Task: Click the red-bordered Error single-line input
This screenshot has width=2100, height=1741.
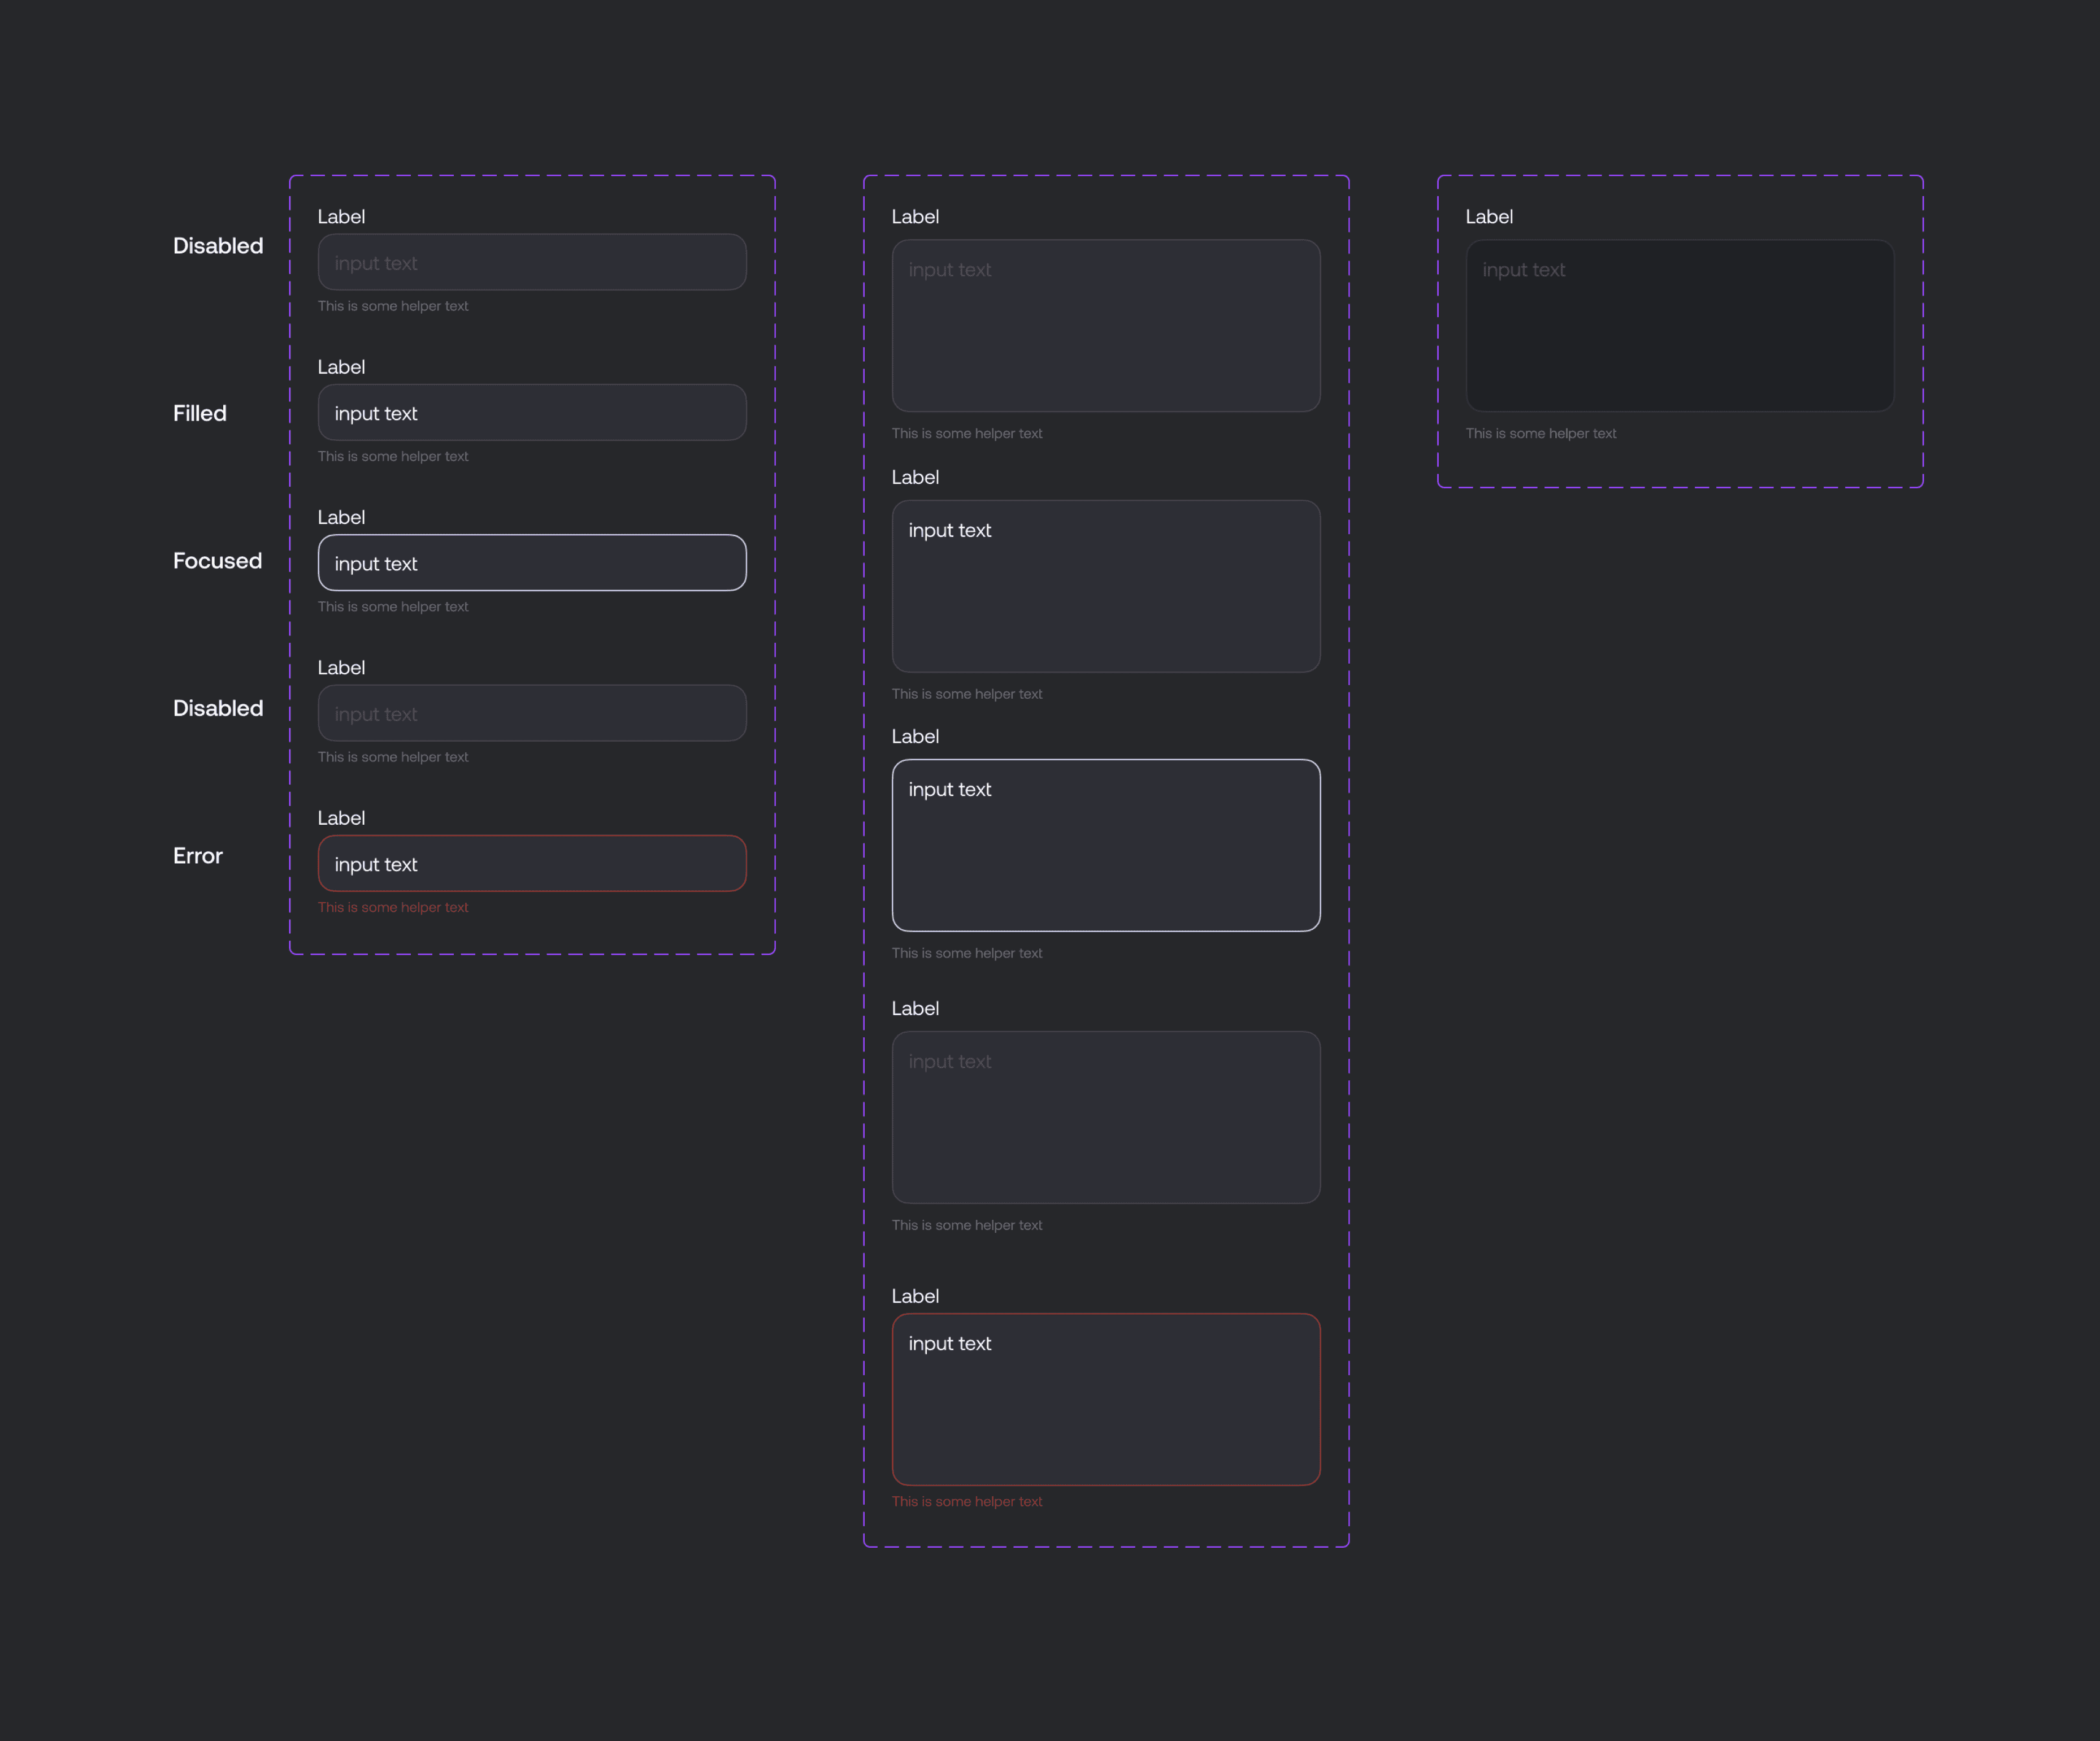Action: [x=531, y=864]
